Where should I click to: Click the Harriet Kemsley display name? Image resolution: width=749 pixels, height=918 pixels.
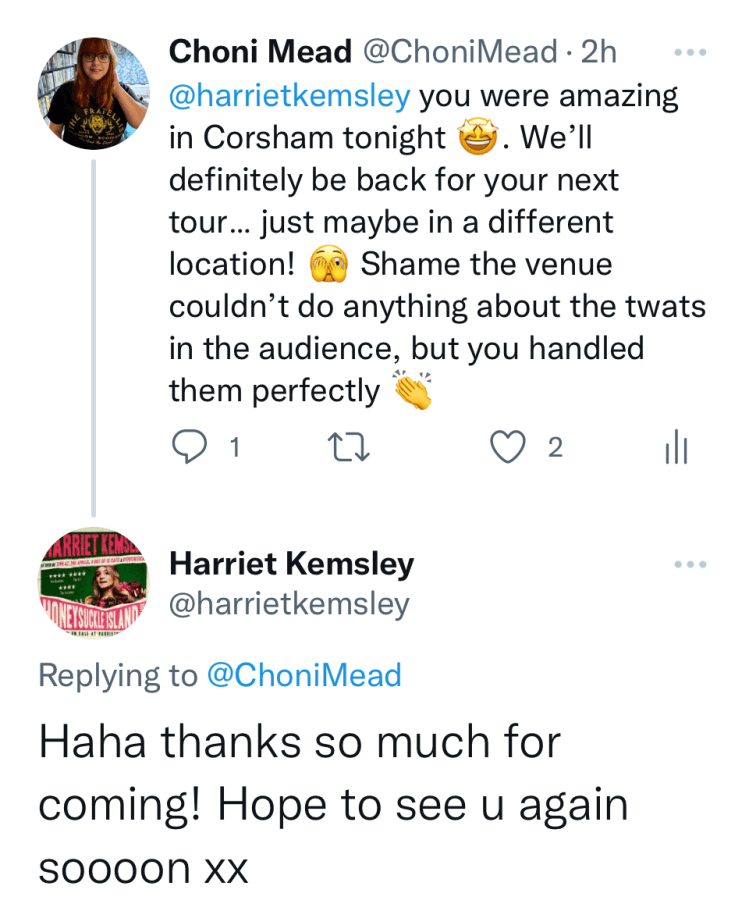pos(291,564)
